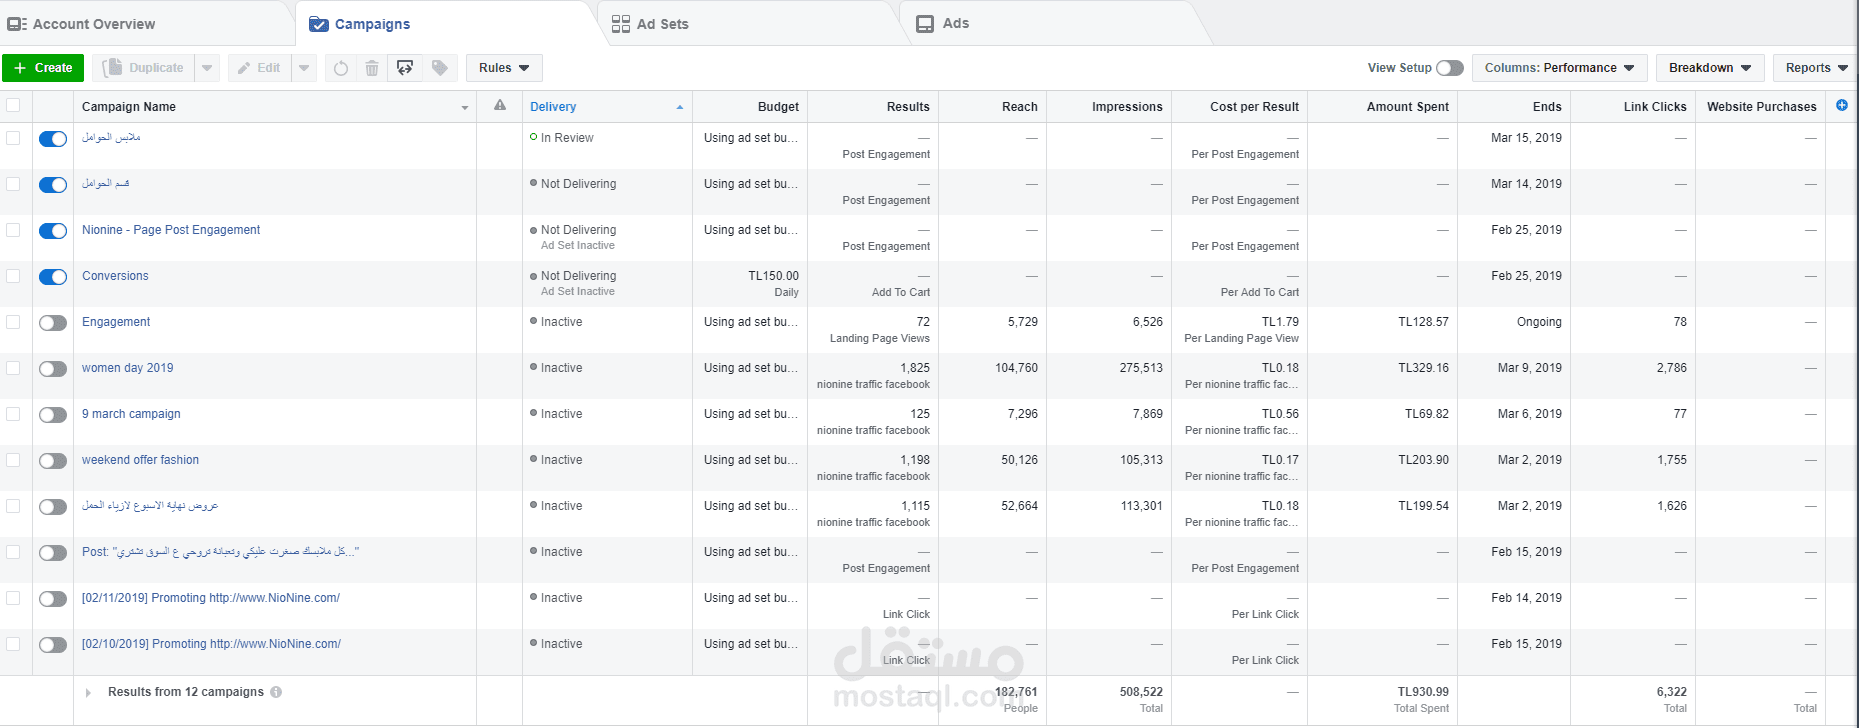Open the Edit dropdown arrow
Viewport: 1859px width, 728px height.
click(x=304, y=68)
